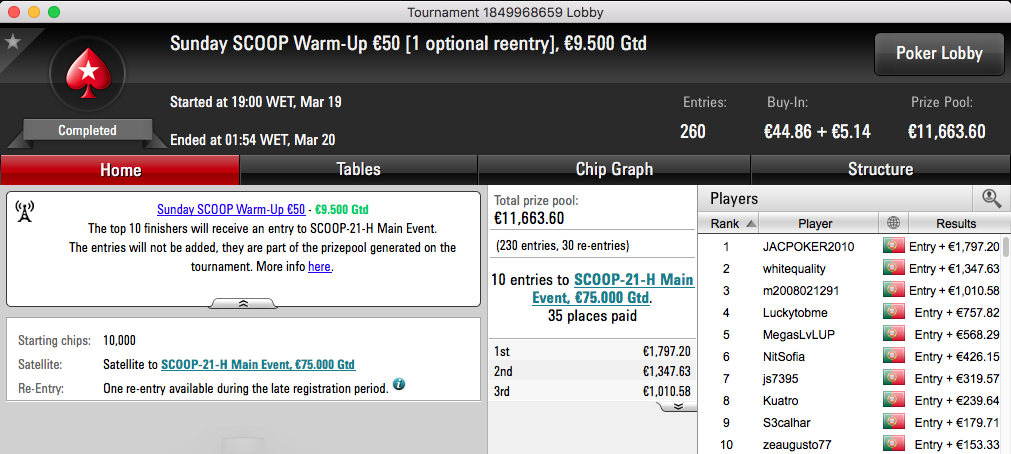Click whitequality's Portugal flag icon
The width and height of the screenshot is (1011, 454).
893,268
